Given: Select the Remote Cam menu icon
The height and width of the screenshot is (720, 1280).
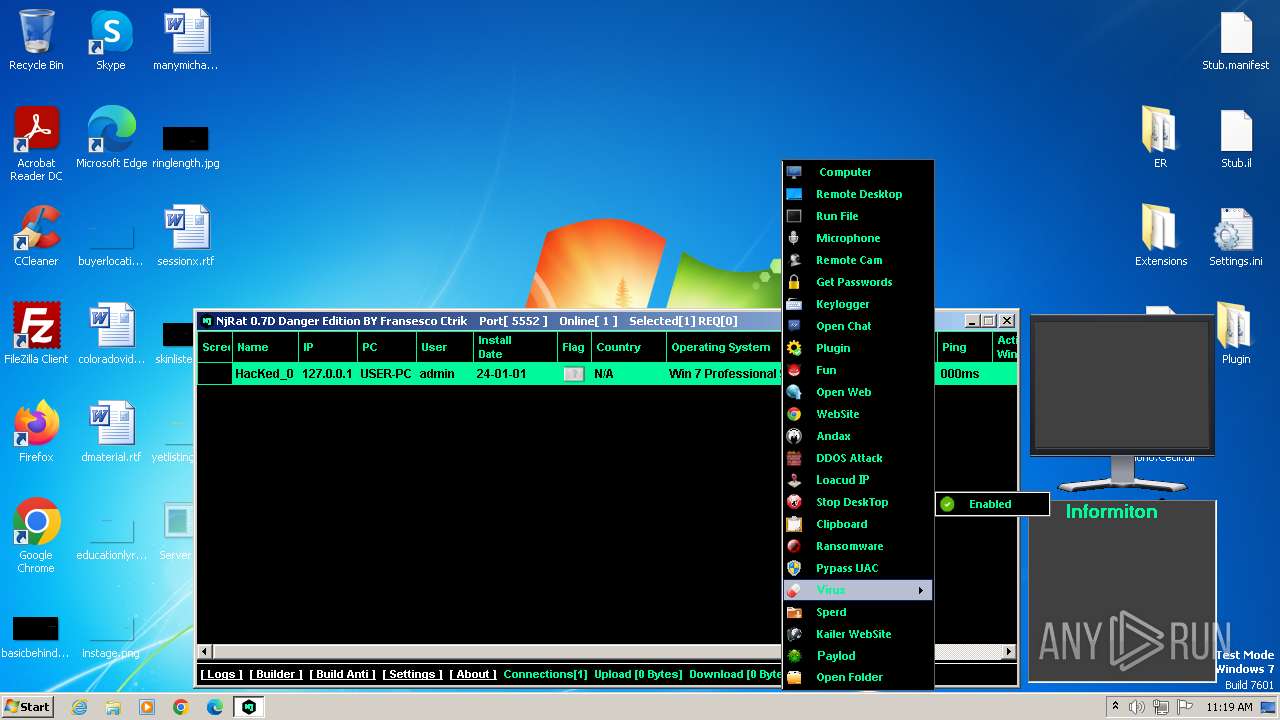Looking at the screenshot, I should point(794,260).
